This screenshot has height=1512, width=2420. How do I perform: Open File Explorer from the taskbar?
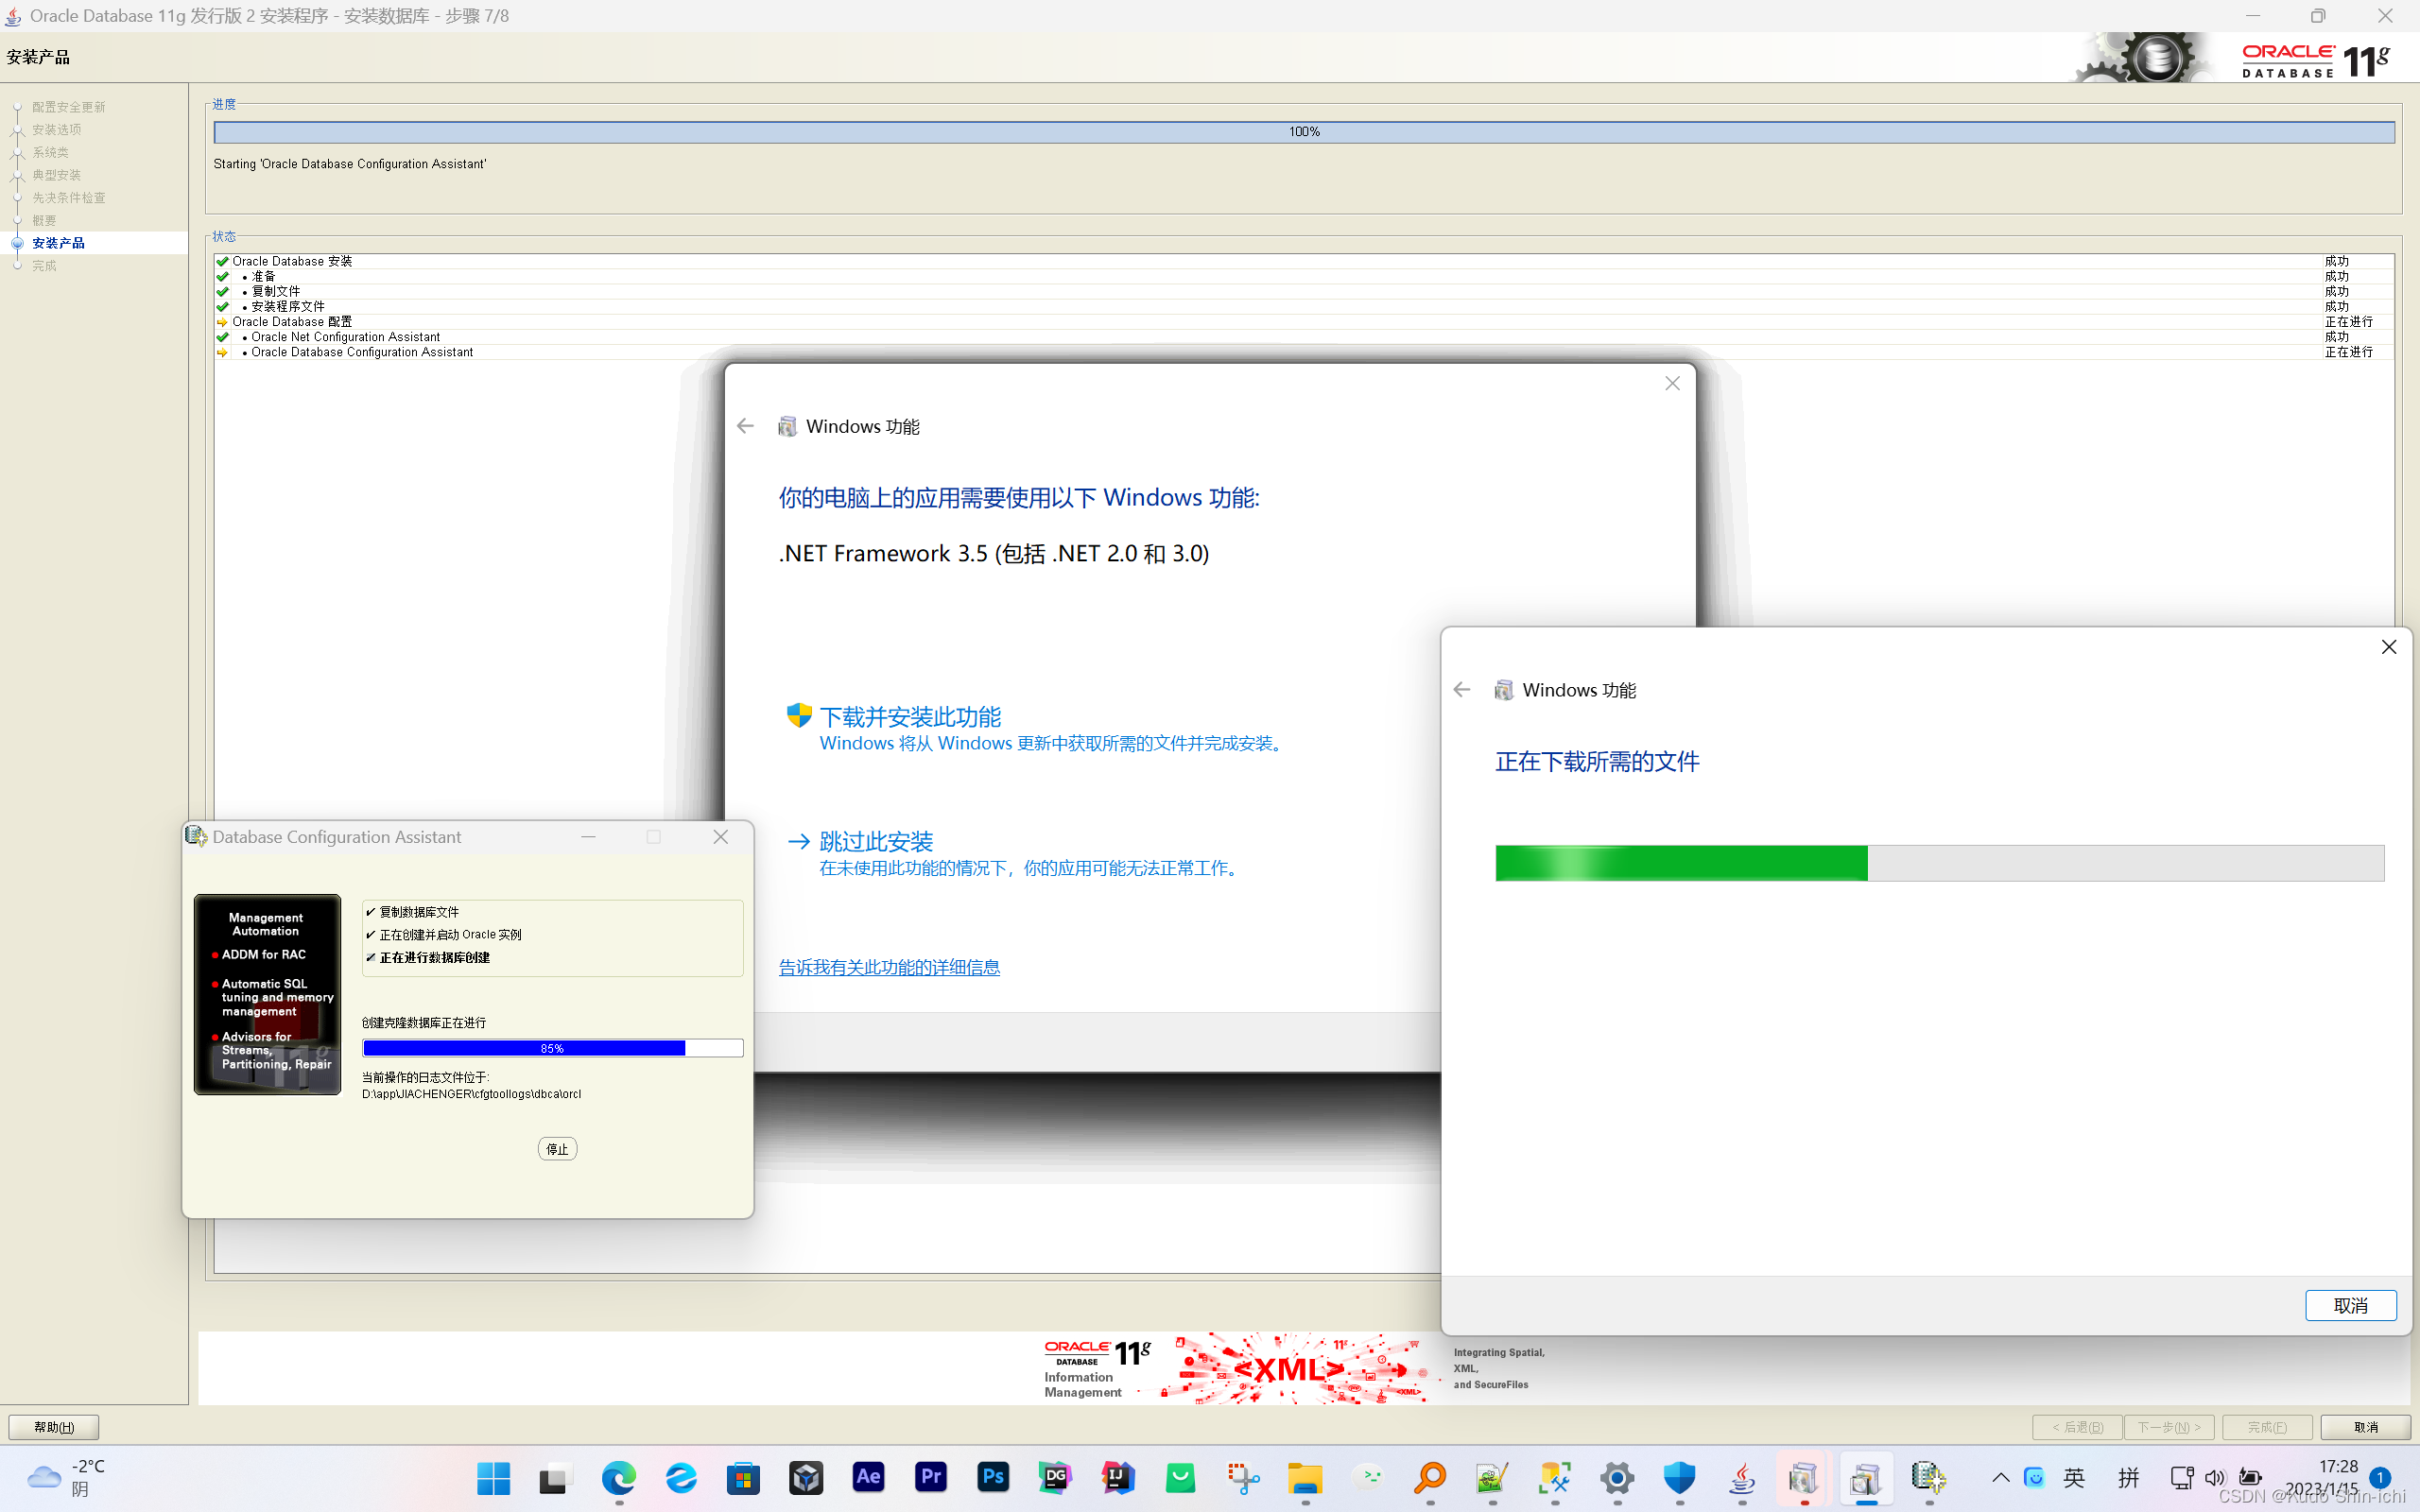click(1305, 1477)
